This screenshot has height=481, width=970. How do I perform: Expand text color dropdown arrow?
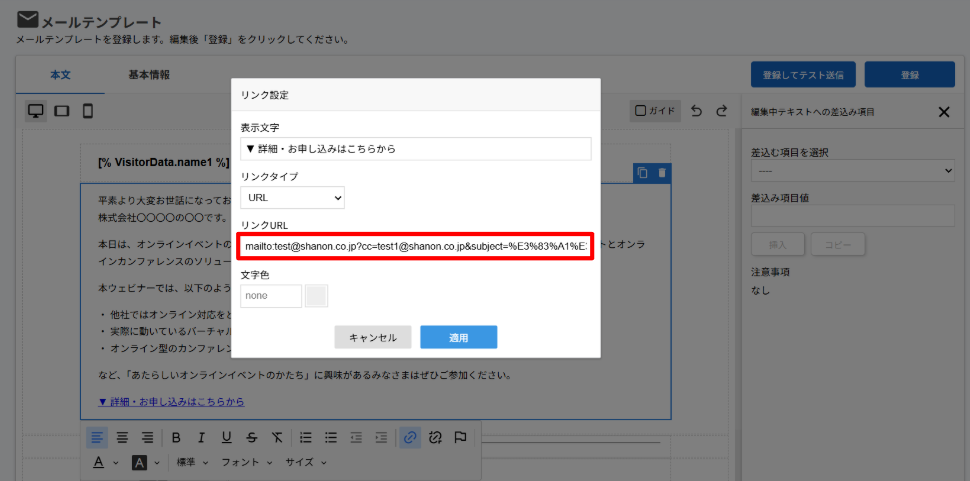(116, 462)
